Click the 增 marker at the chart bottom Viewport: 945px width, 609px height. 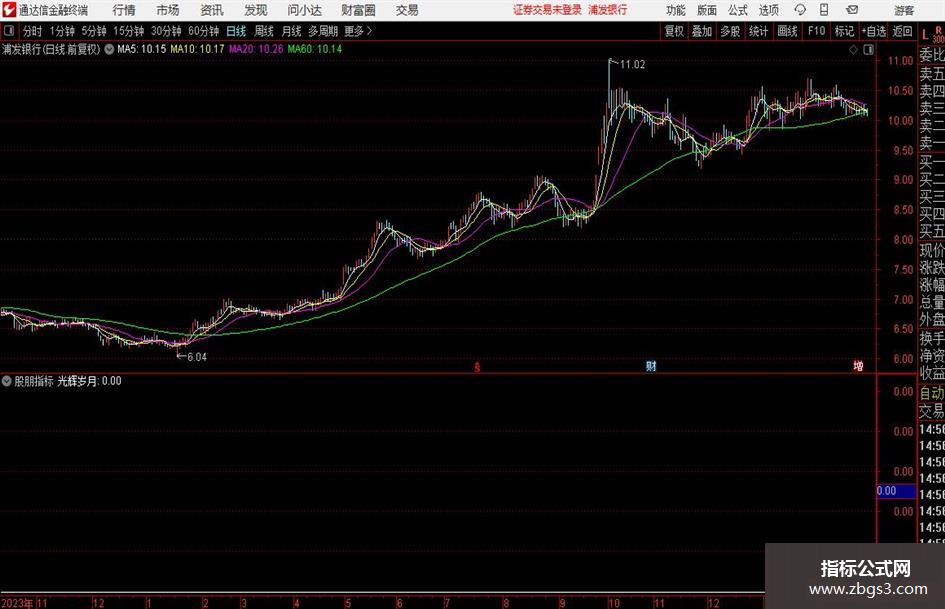click(x=858, y=366)
